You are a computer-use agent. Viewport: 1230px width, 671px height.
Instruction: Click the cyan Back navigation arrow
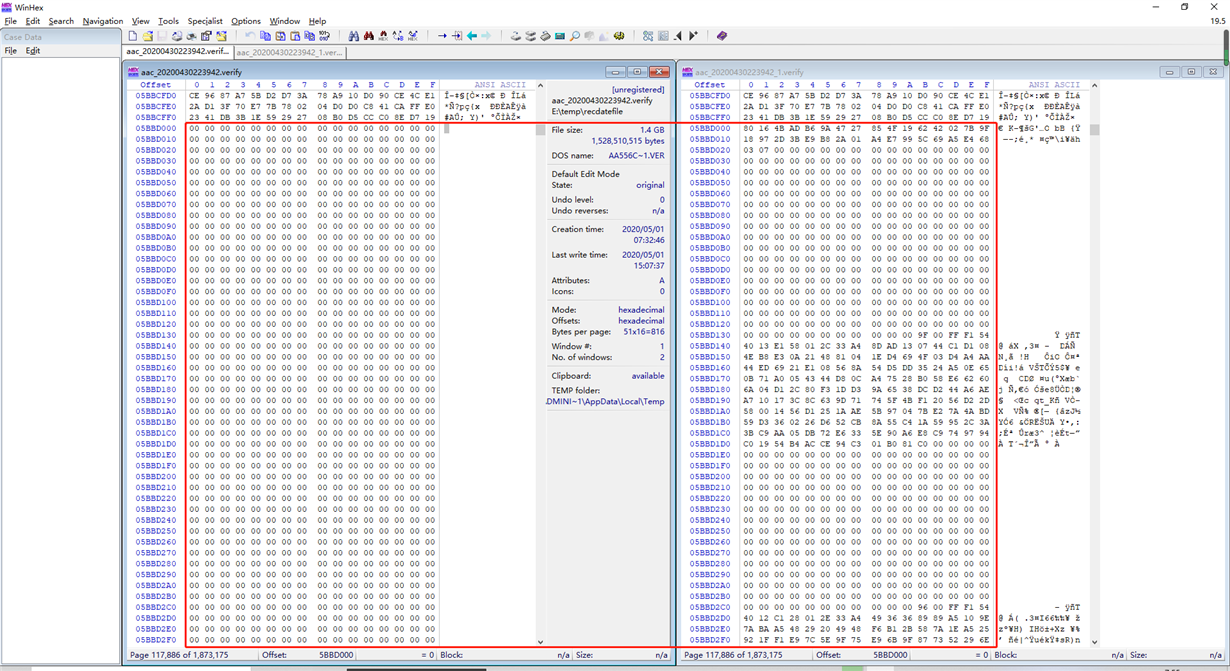coord(472,36)
